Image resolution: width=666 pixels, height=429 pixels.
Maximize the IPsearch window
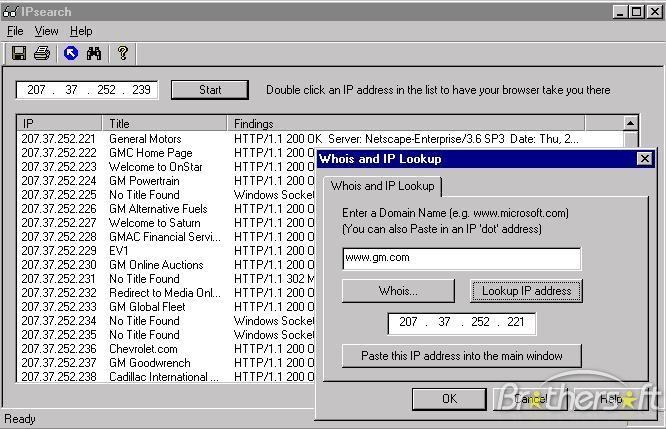637,11
